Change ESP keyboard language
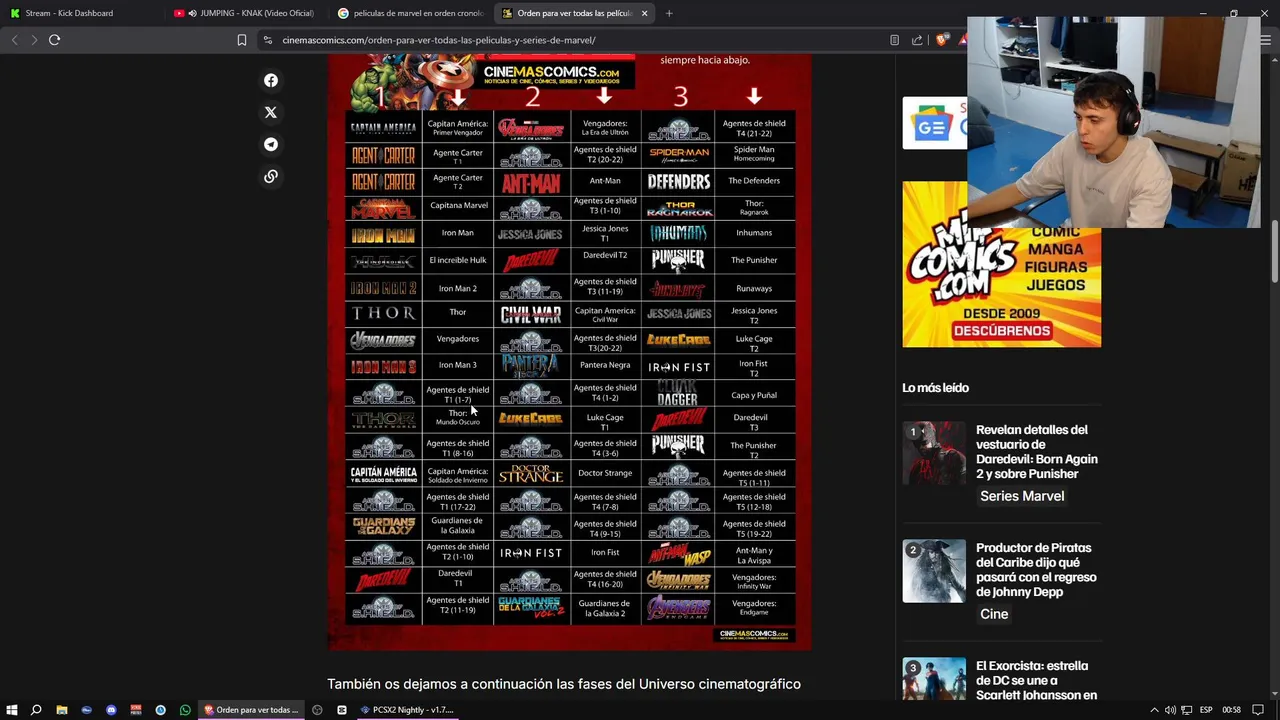Viewport: 1280px width, 720px height. pos(1206,710)
